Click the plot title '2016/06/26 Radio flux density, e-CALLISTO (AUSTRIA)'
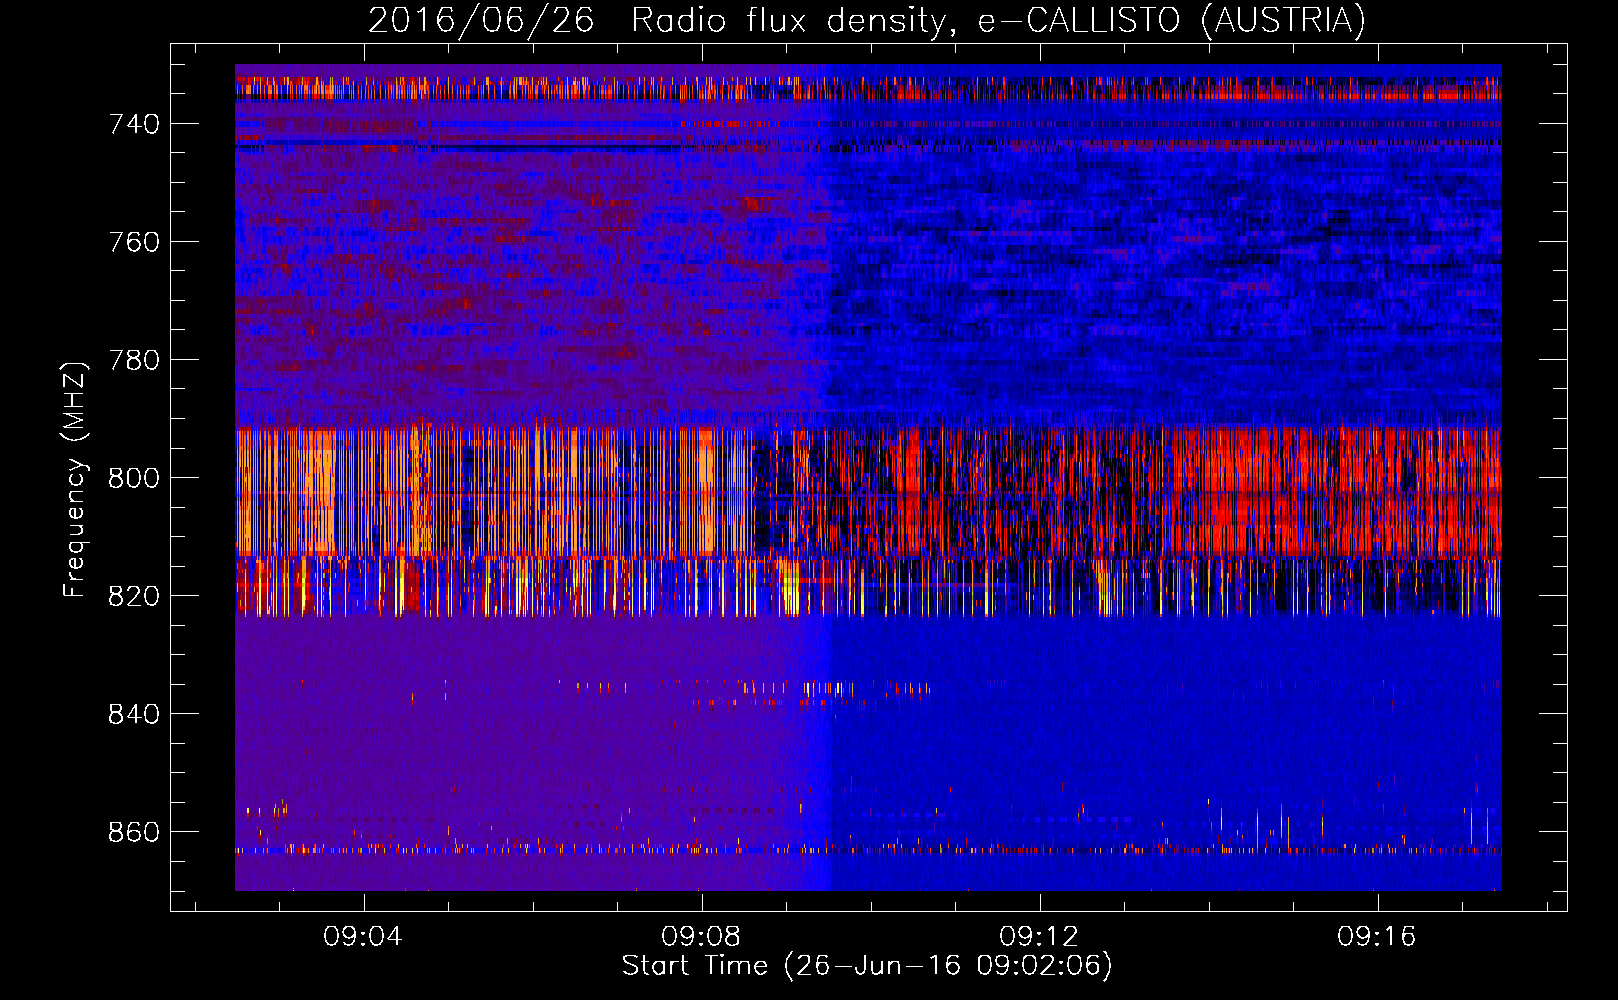The width and height of the screenshot is (1618, 1000). 867,20
